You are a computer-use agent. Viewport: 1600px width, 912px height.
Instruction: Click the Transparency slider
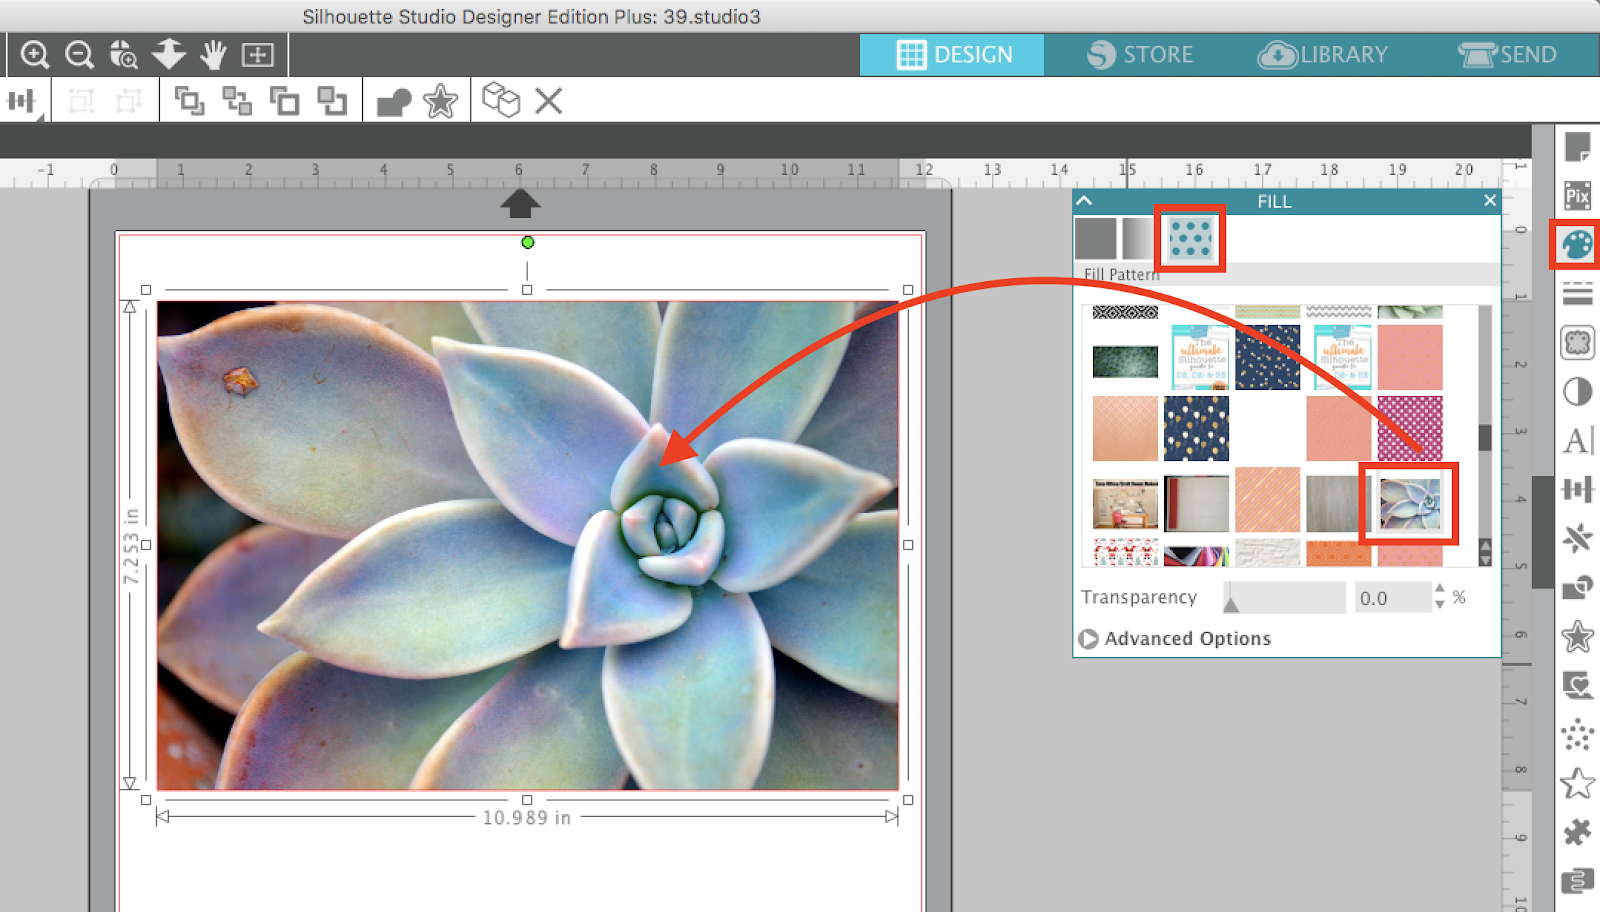point(1285,598)
